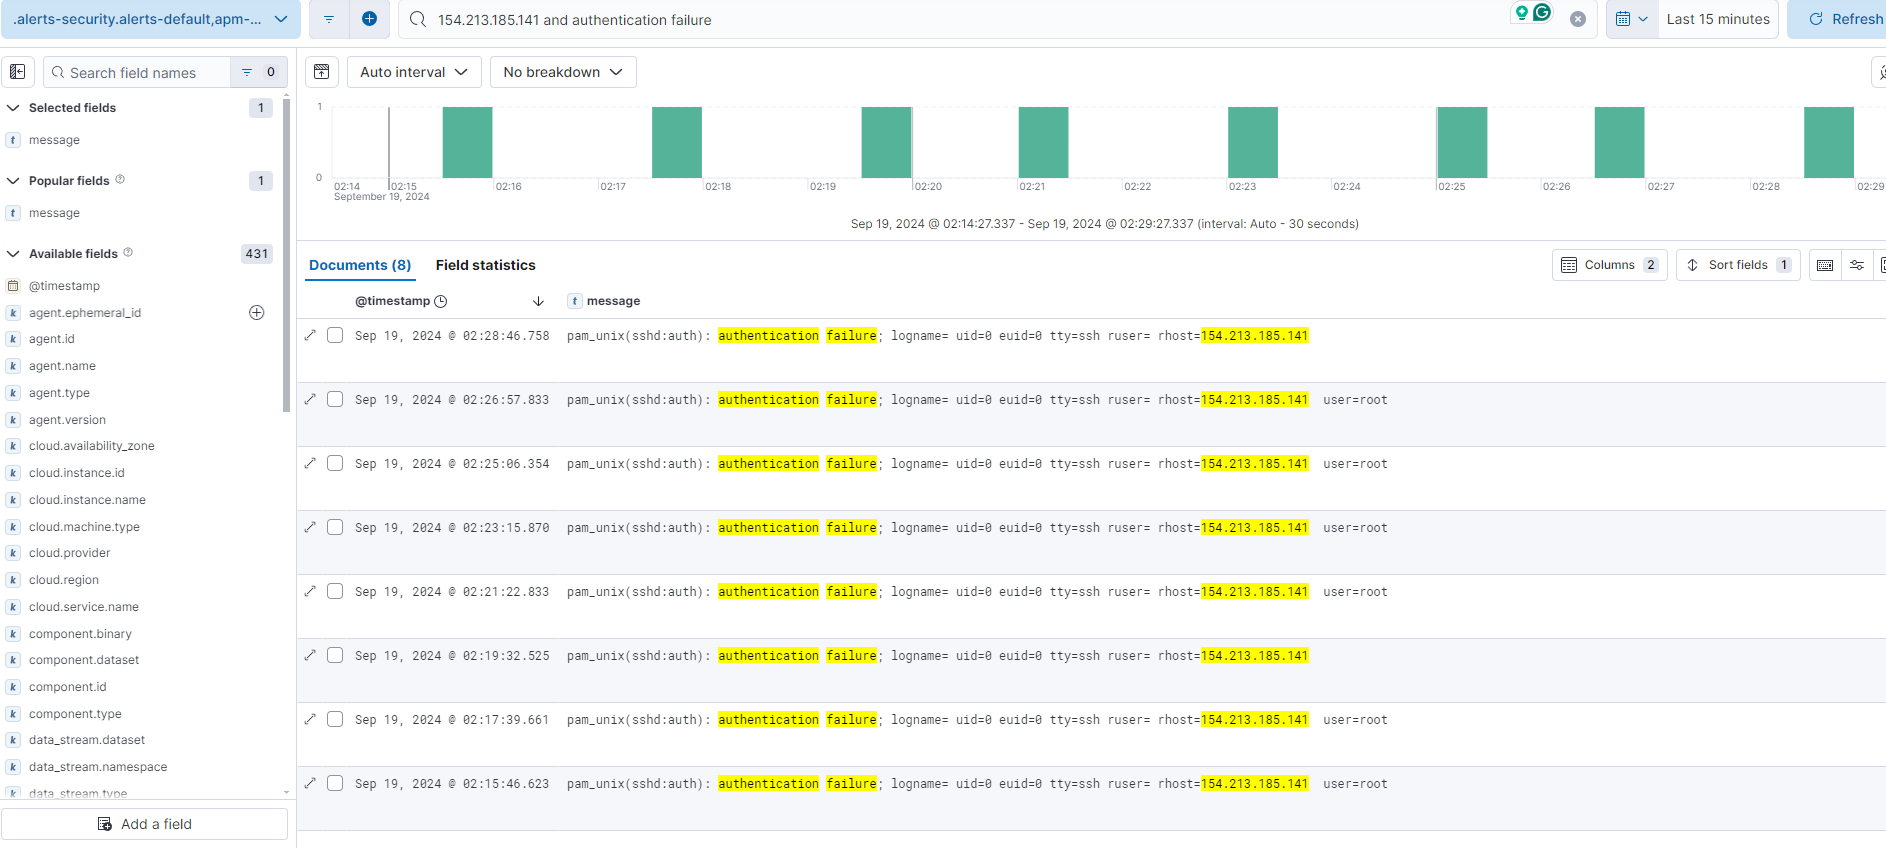Image resolution: width=1886 pixels, height=848 pixels.
Task: Select message under Popular fields
Action: click(54, 213)
